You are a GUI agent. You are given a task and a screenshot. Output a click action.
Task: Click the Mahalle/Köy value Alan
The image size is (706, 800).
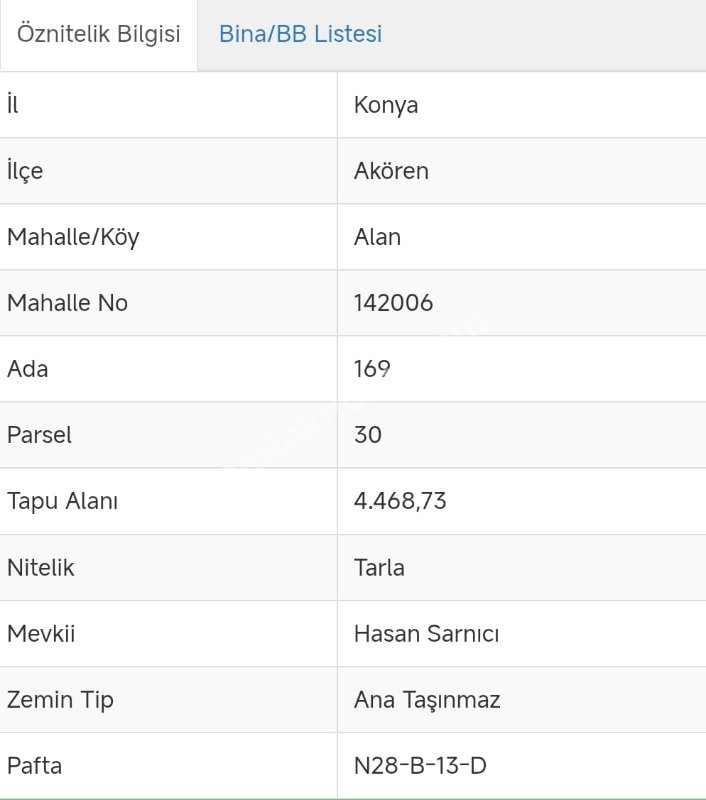coord(377,237)
